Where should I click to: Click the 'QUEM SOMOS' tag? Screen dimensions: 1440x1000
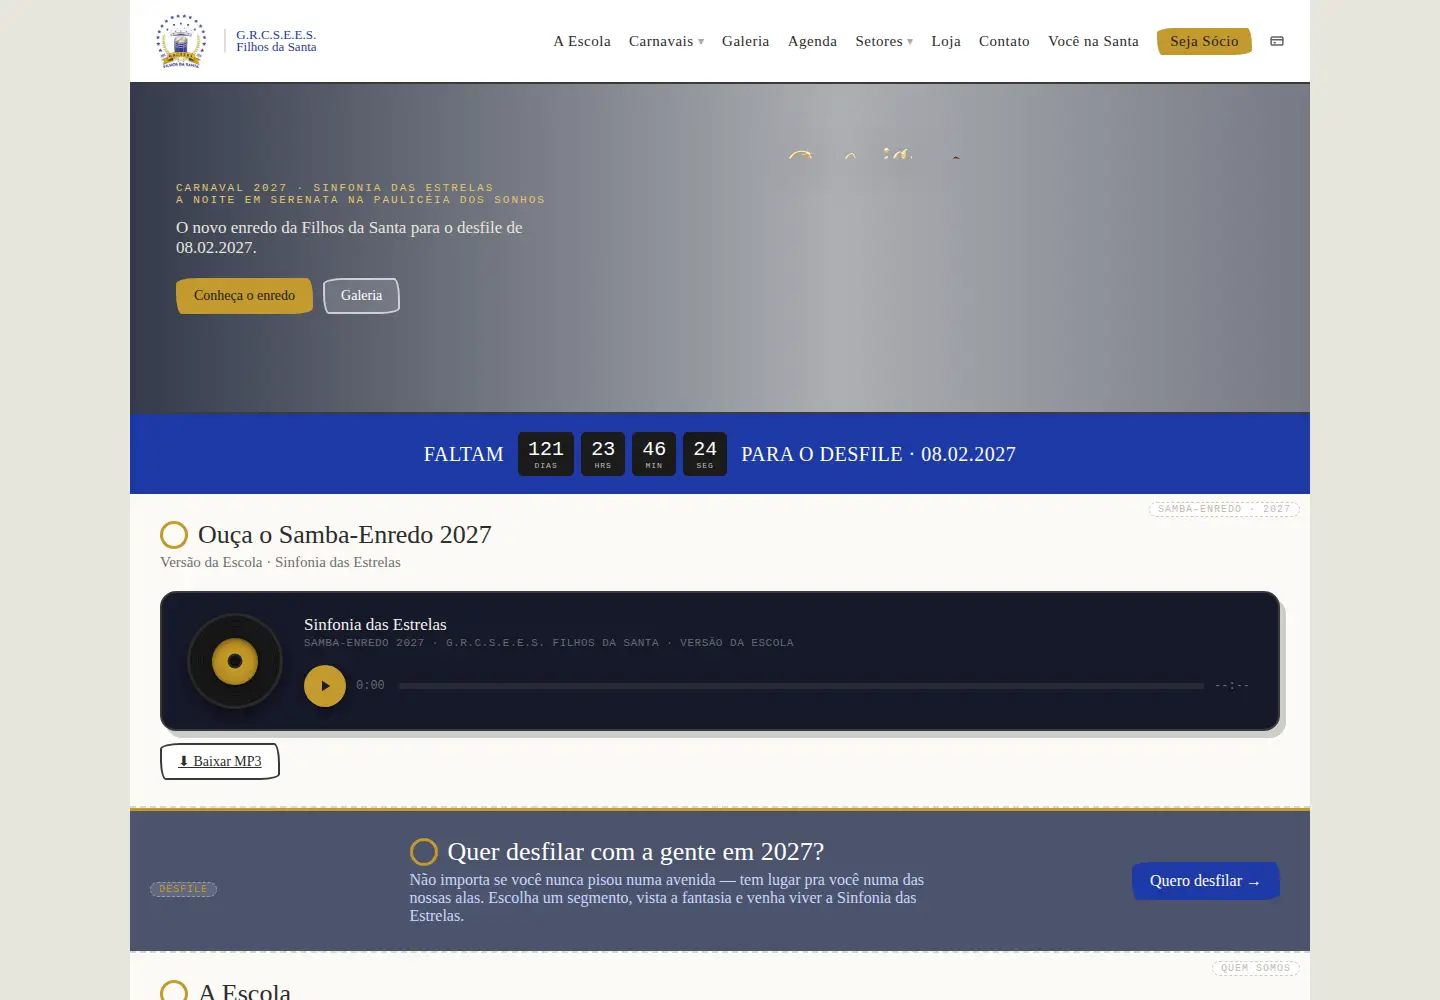point(1256,968)
